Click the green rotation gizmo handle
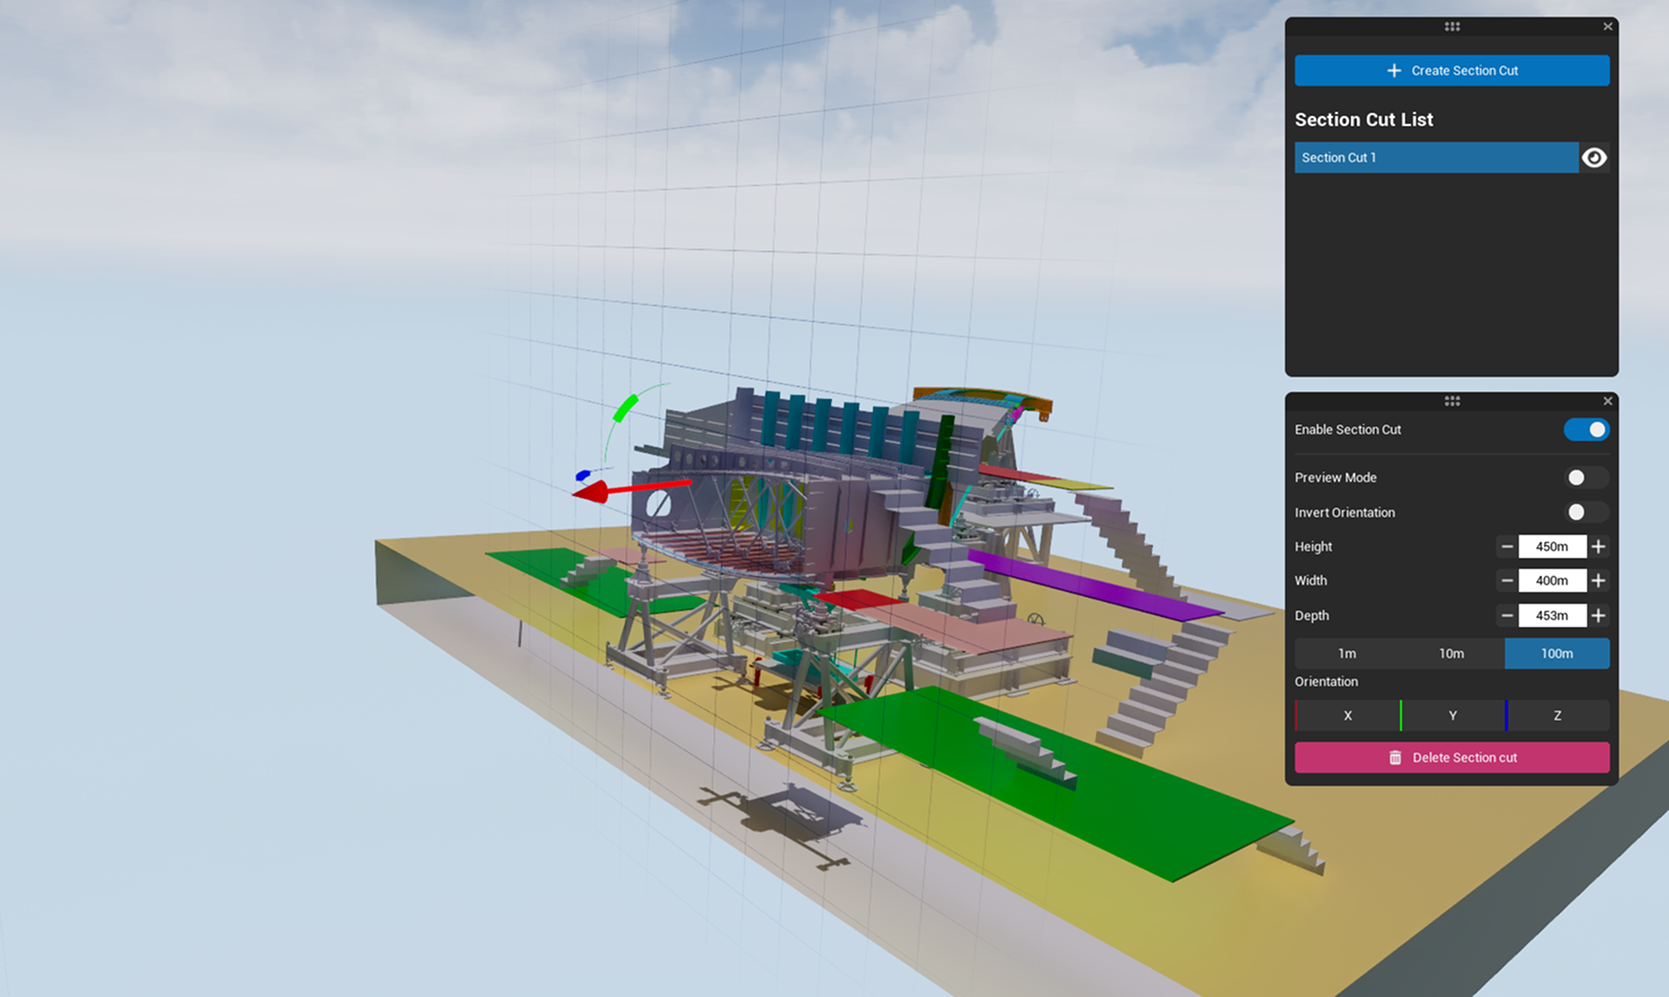This screenshot has width=1669, height=997. pyautogui.click(x=625, y=408)
